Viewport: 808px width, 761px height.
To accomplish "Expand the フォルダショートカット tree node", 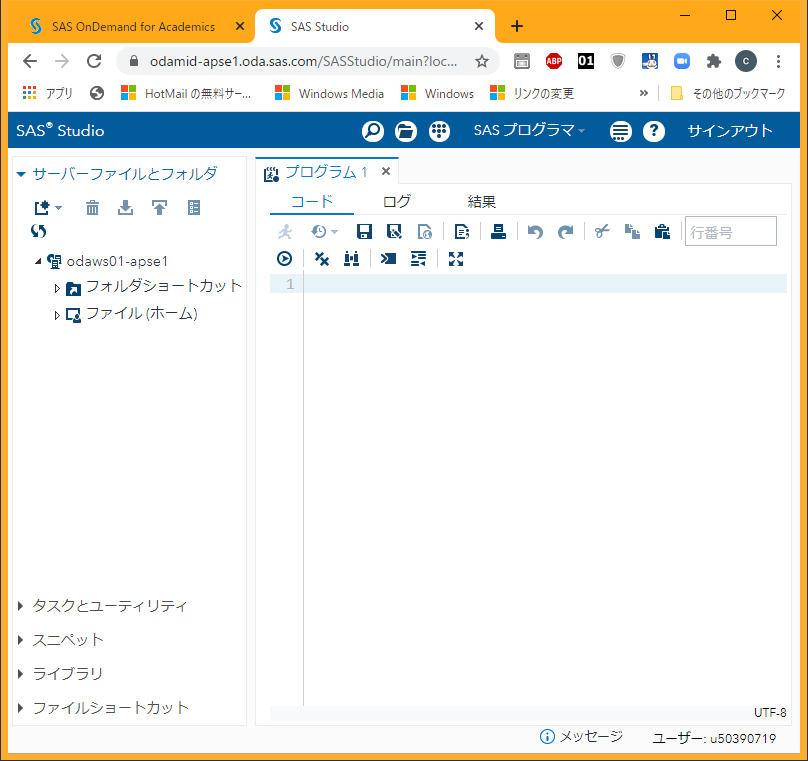I will pyautogui.click(x=57, y=289).
